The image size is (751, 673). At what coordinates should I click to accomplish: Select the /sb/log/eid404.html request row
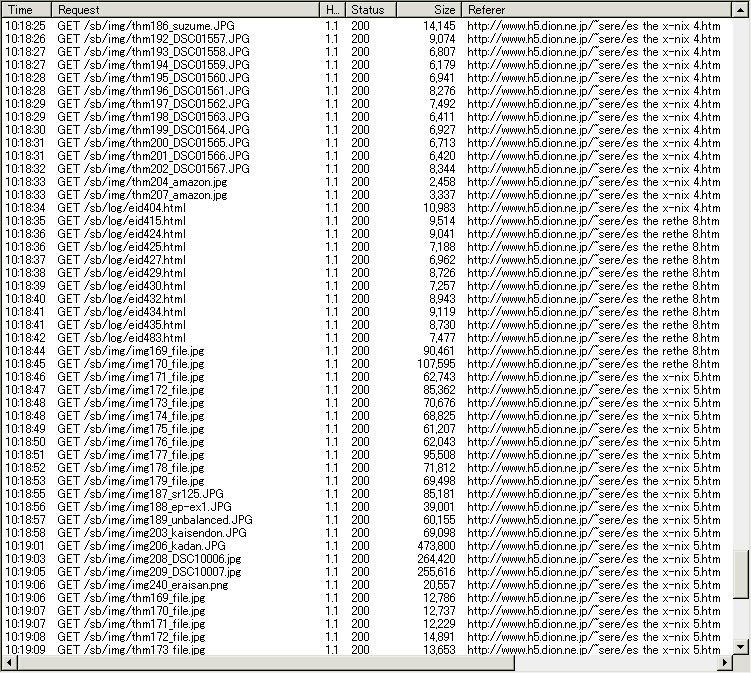(x=366, y=208)
